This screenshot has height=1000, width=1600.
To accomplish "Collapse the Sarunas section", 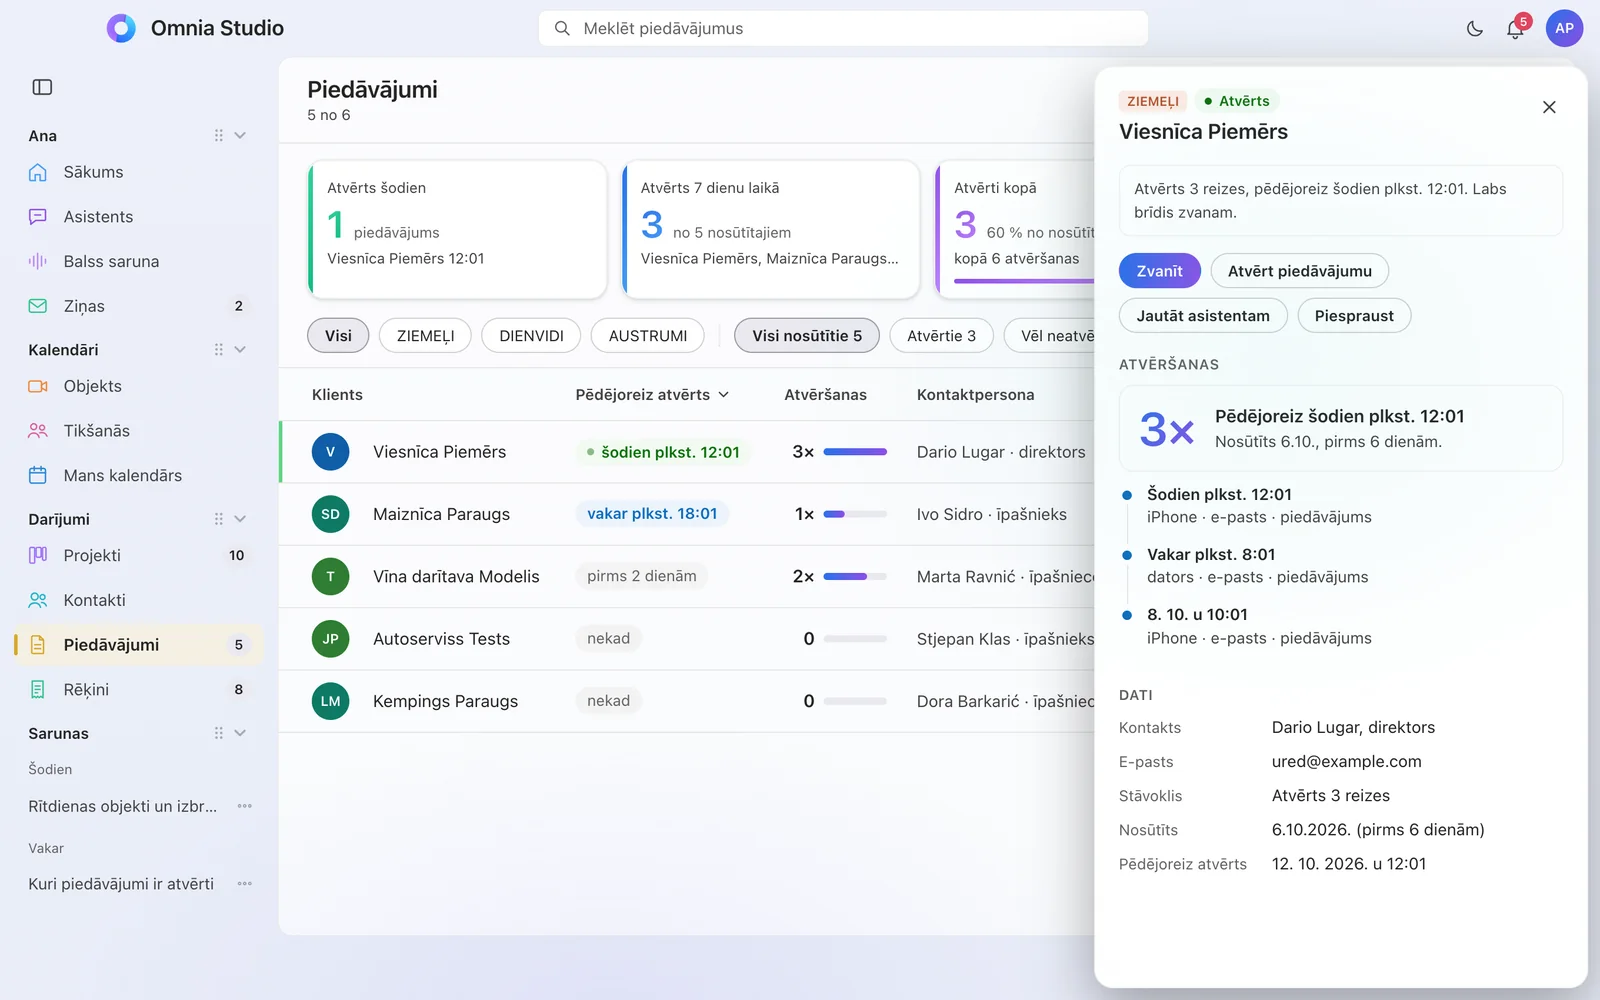I will click(240, 733).
